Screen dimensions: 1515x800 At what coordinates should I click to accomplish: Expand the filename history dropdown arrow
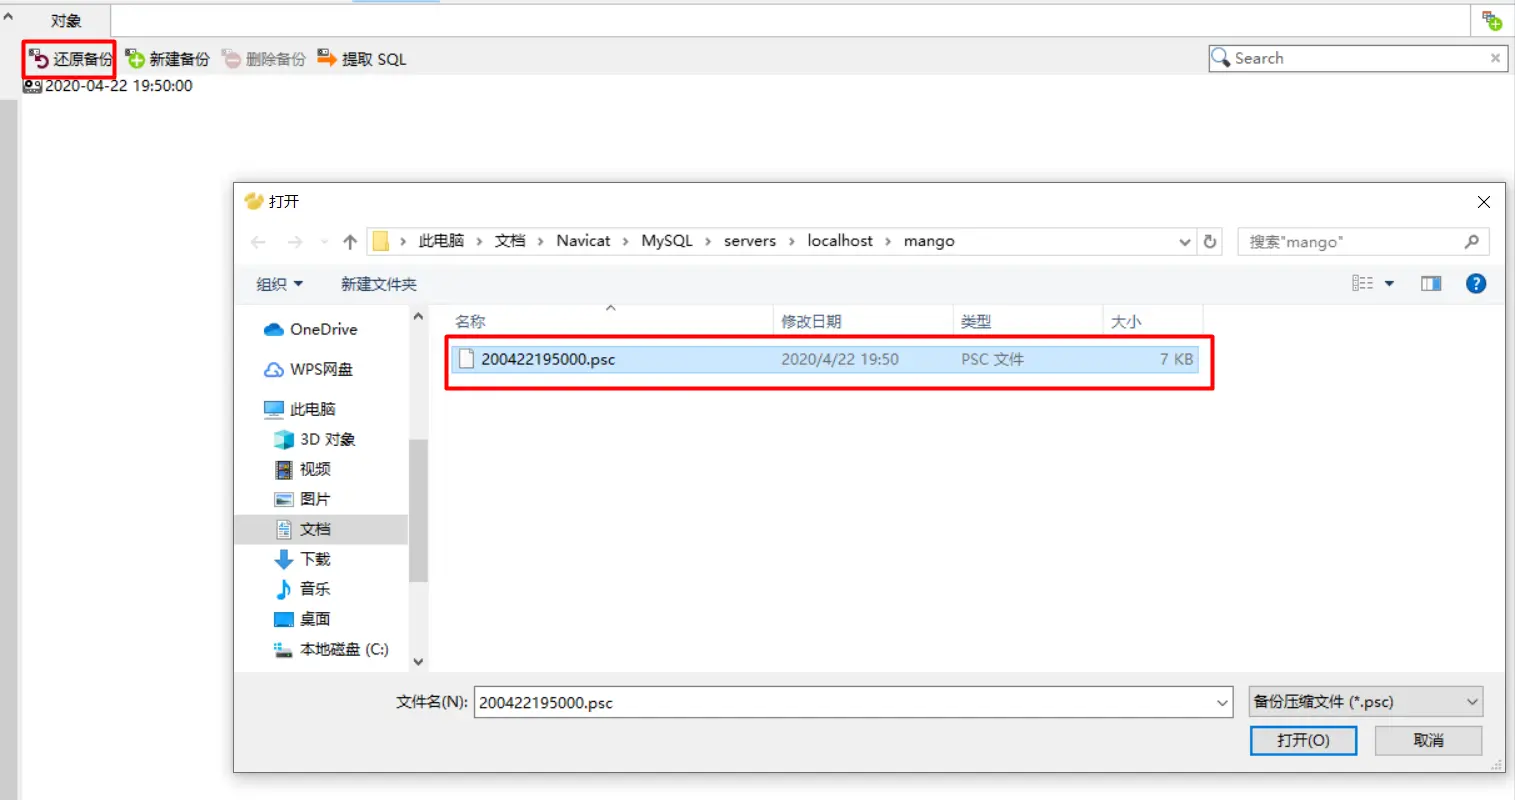1223,702
